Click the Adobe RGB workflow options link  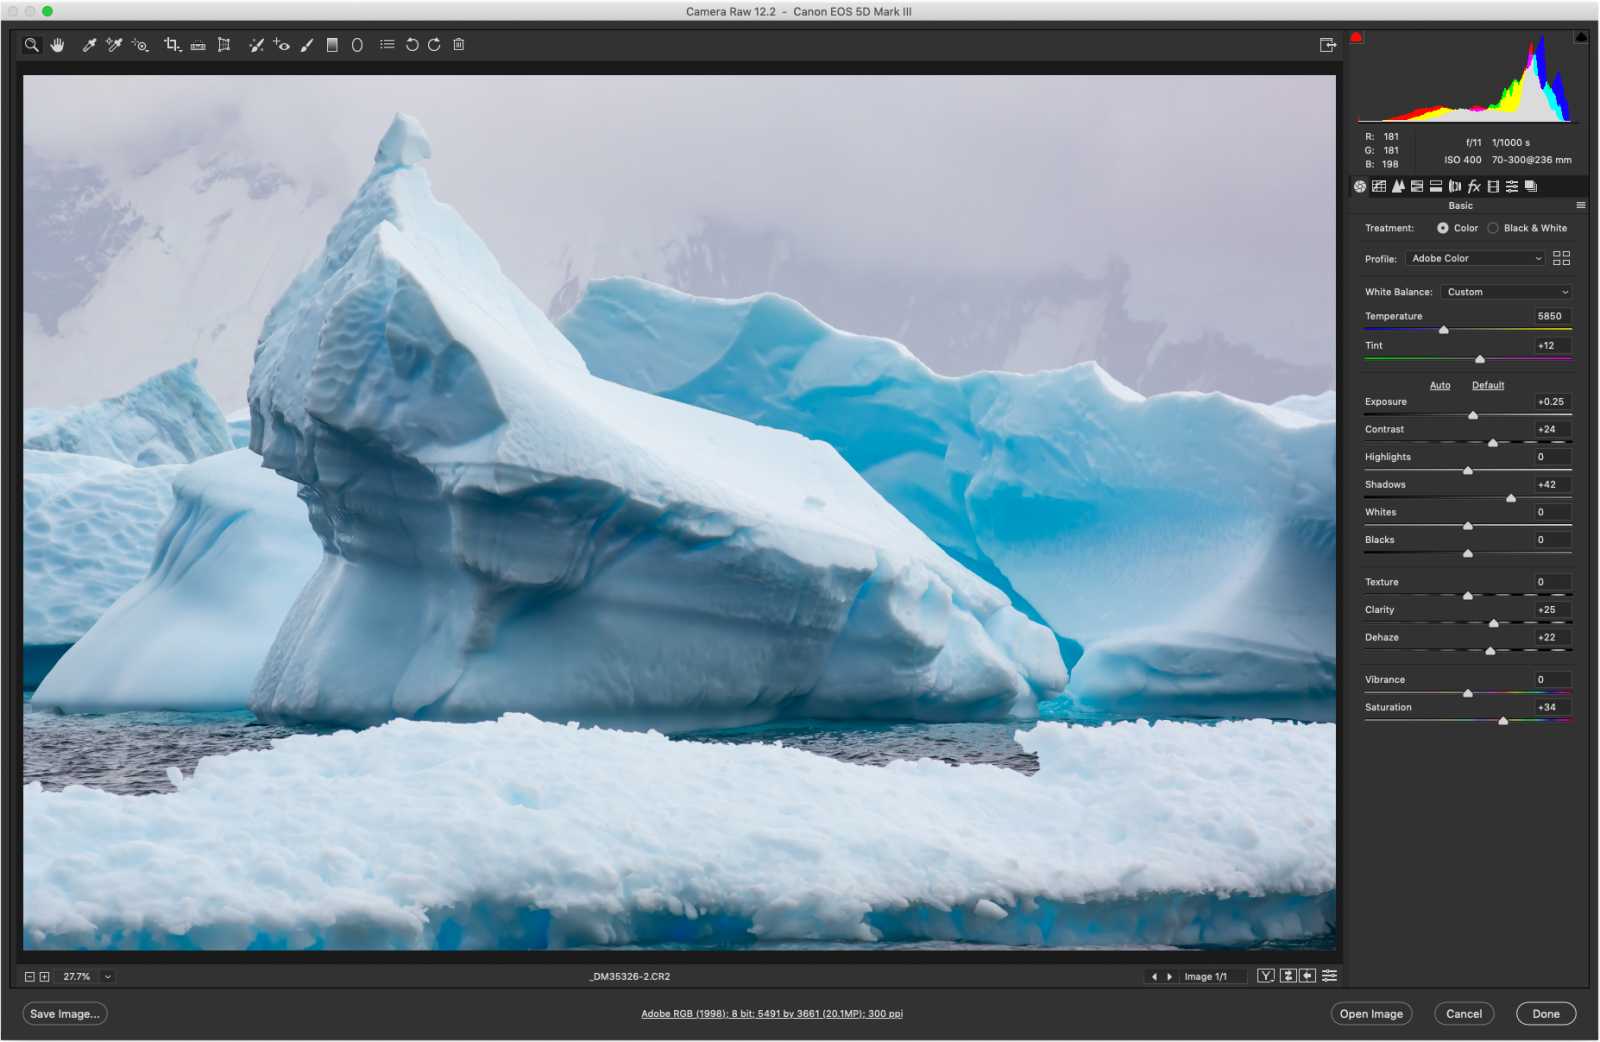coord(771,1014)
